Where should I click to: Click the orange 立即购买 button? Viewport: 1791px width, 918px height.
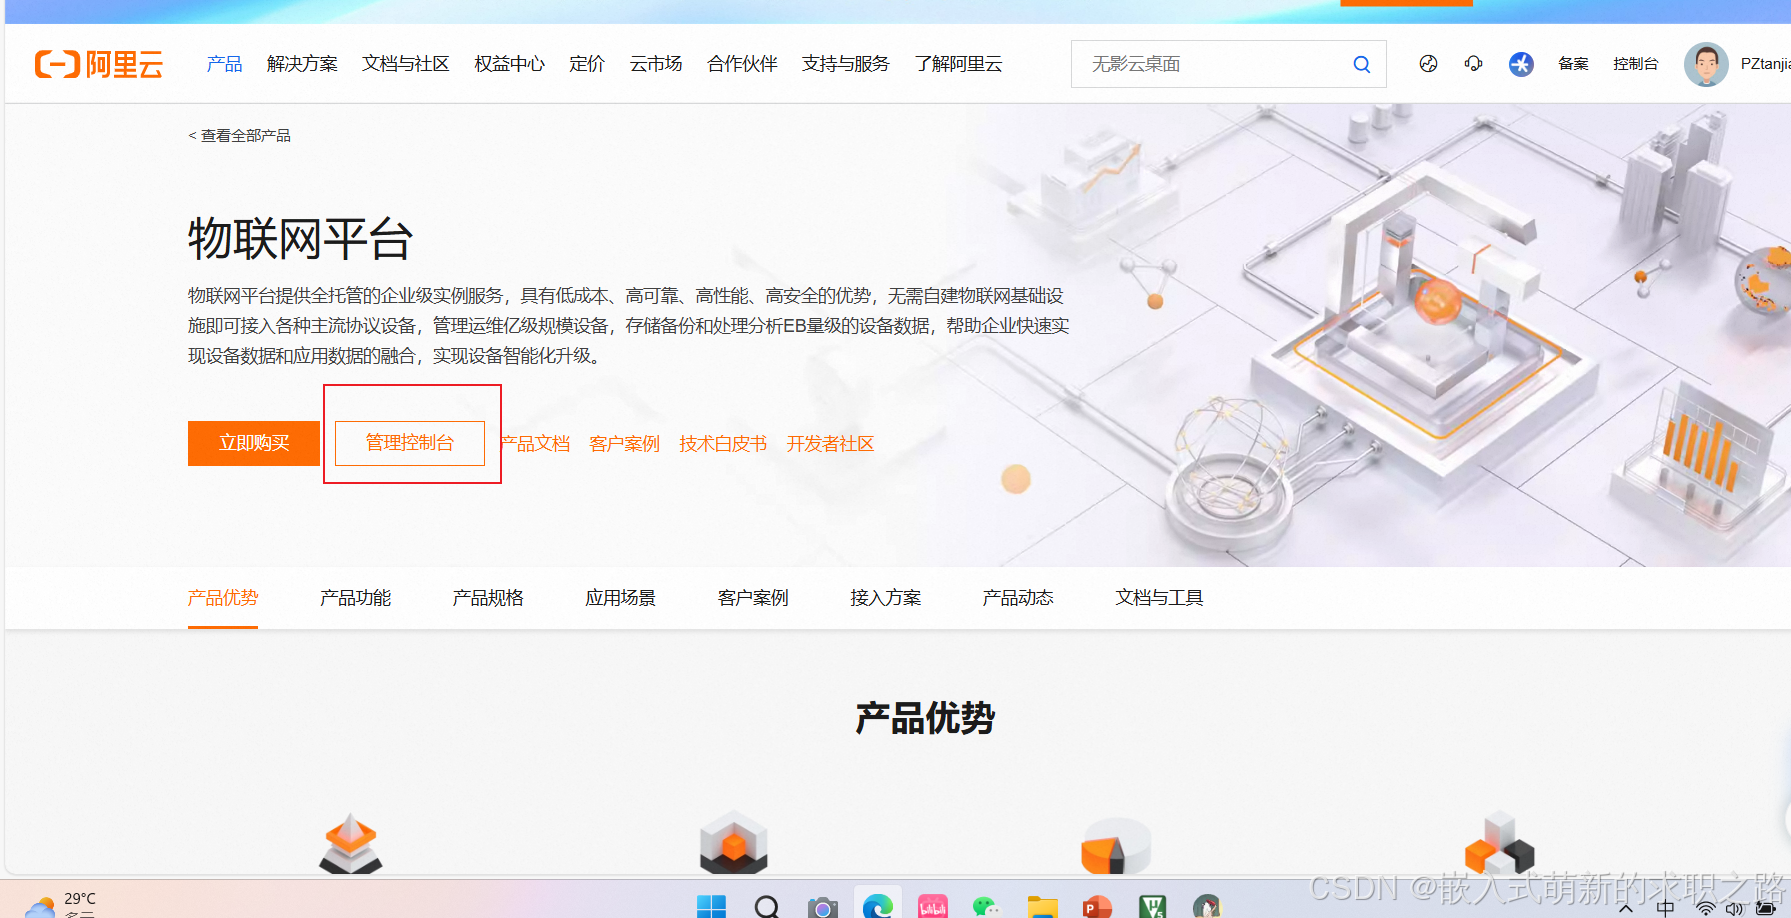(254, 443)
